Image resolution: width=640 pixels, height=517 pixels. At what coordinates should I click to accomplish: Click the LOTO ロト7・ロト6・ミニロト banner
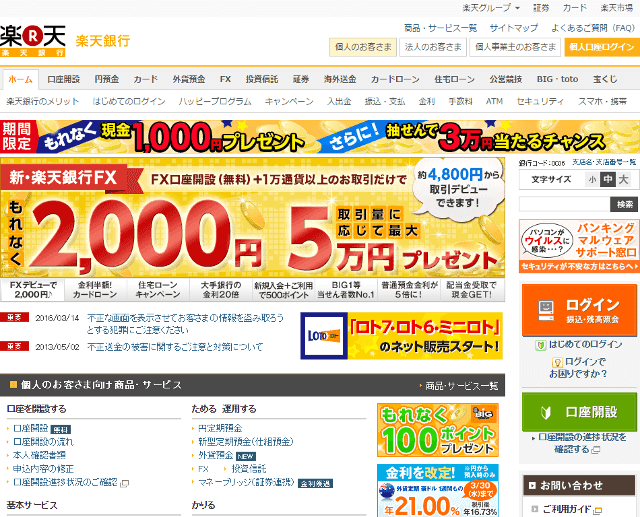point(402,336)
